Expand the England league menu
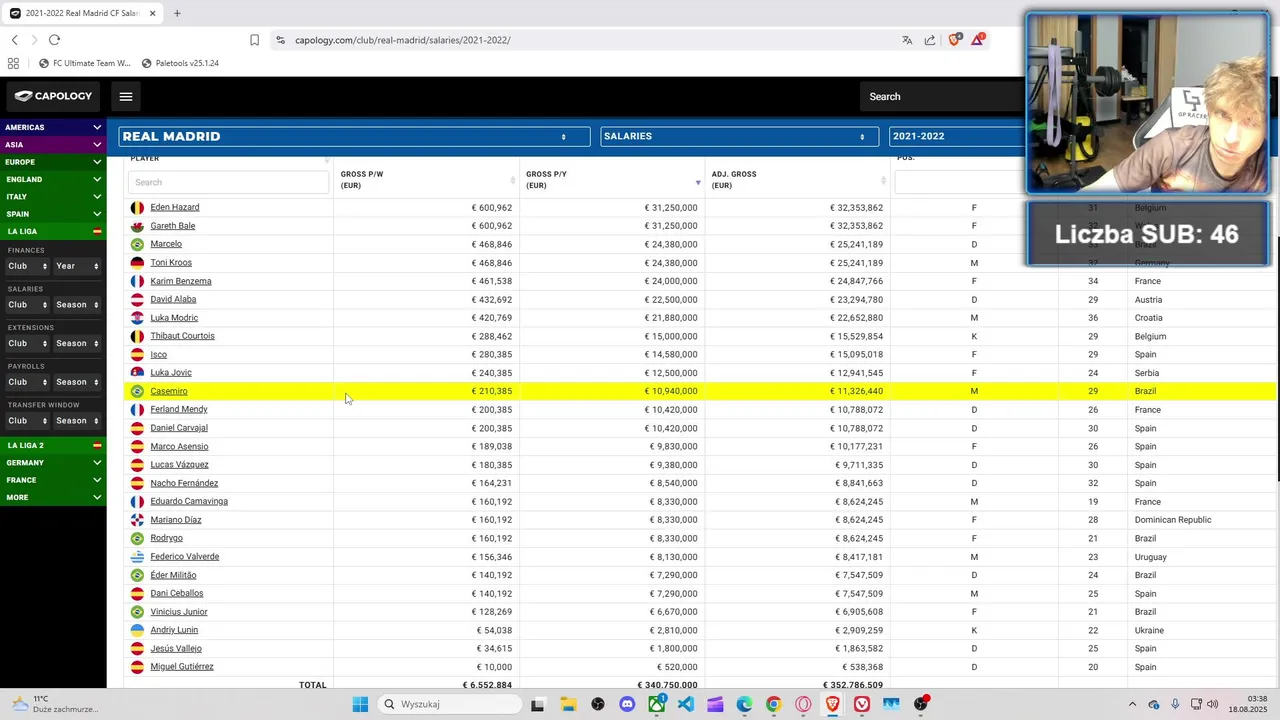 click(x=53, y=179)
